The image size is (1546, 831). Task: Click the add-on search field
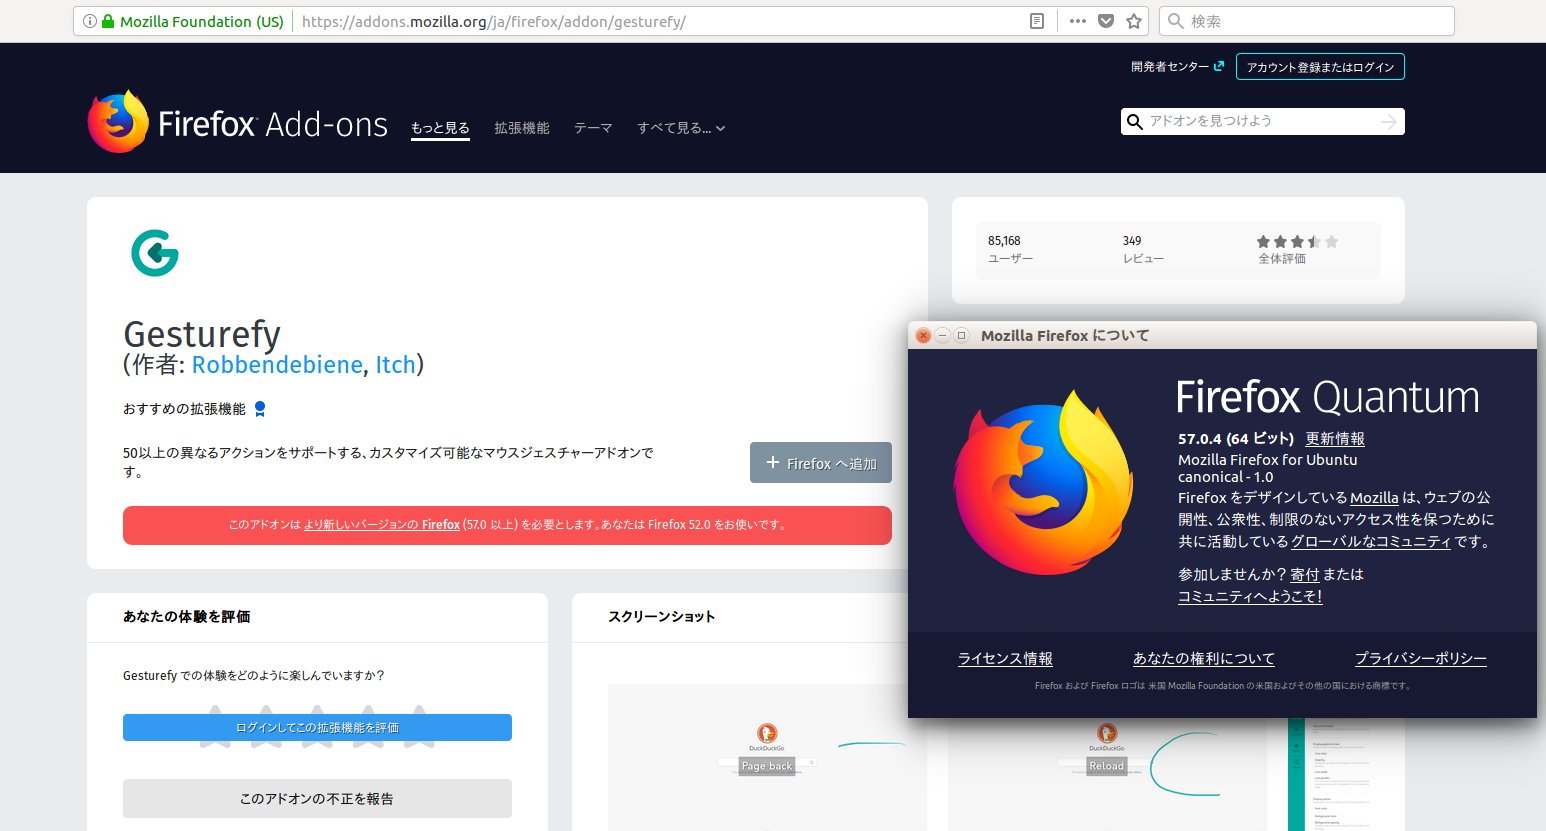click(x=1263, y=121)
